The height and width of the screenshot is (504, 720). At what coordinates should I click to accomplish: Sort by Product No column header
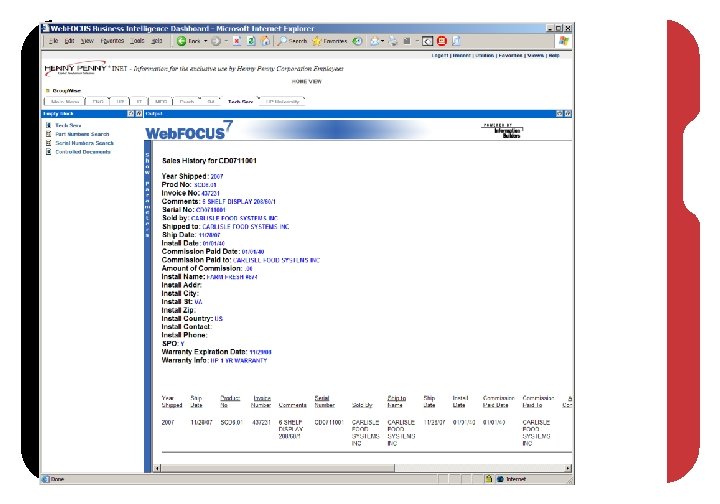230,402
